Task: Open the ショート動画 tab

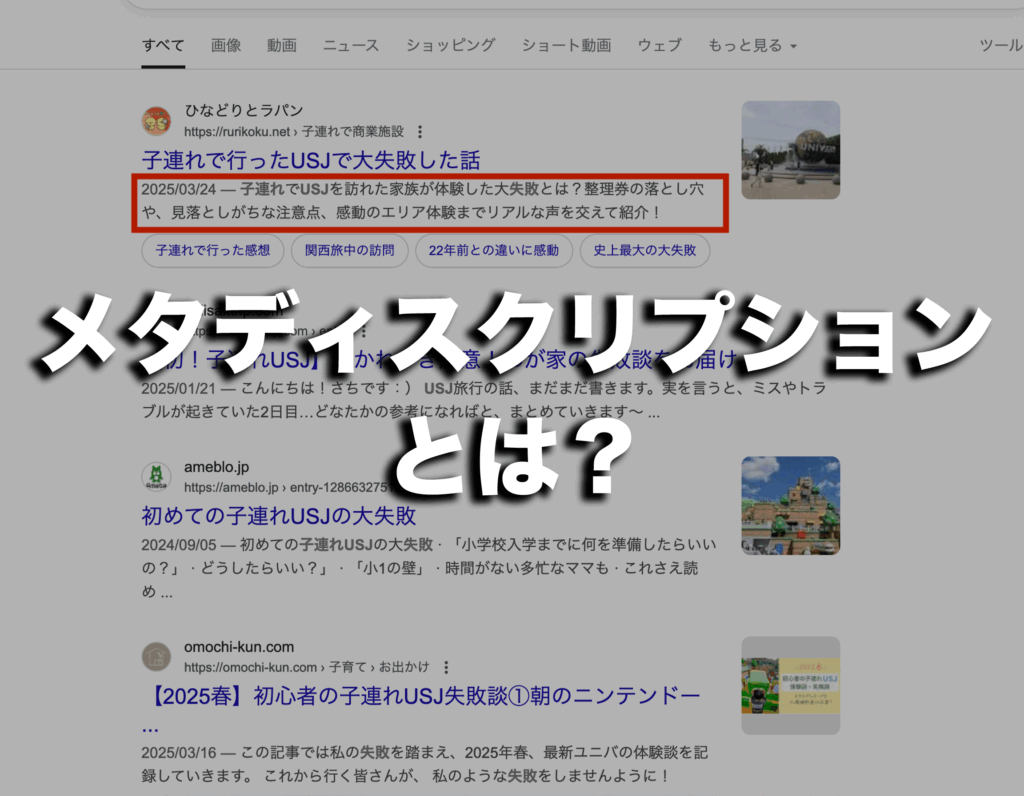Action: (566, 46)
